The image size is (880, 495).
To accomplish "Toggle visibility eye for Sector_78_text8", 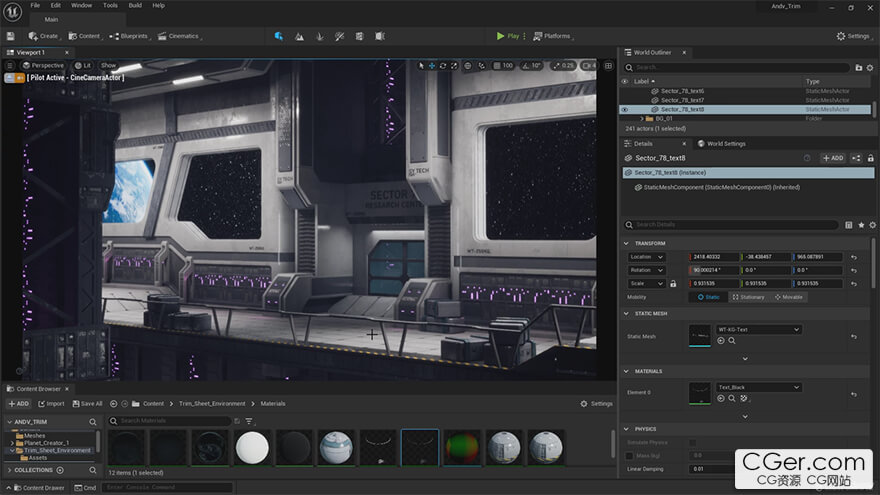I will [x=625, y=109].
